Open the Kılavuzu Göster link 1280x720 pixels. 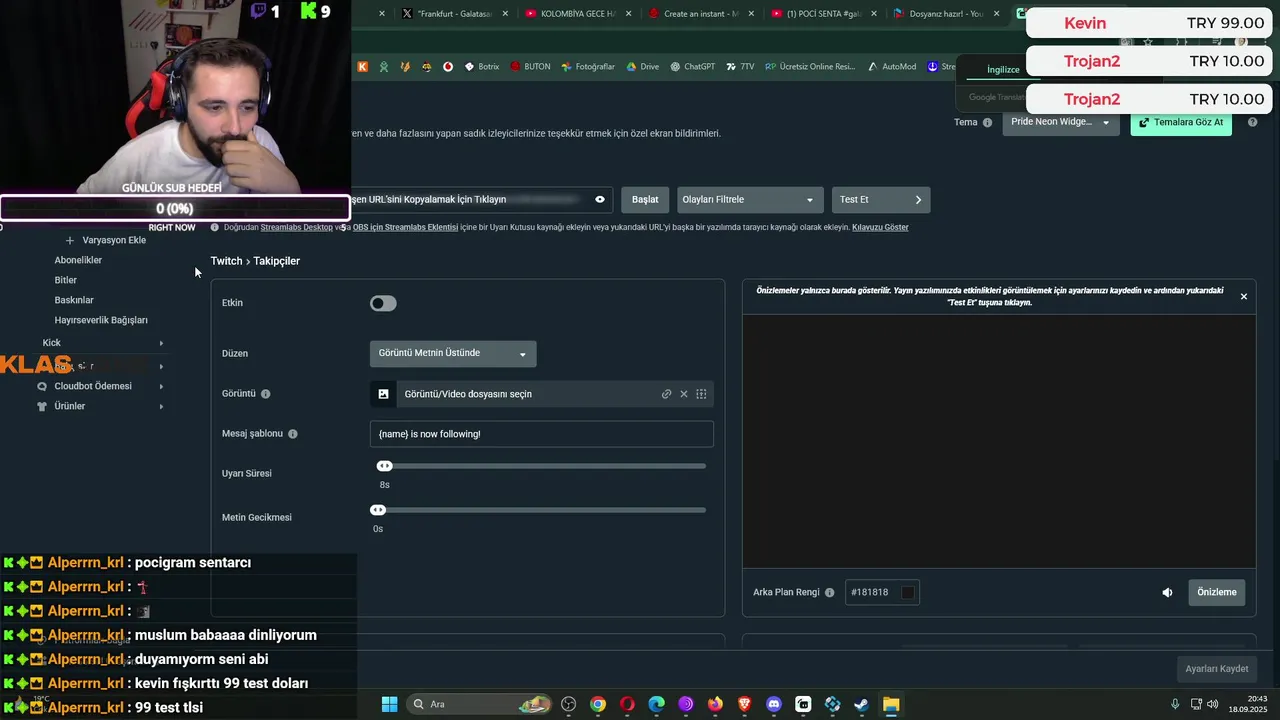(880, 227)
